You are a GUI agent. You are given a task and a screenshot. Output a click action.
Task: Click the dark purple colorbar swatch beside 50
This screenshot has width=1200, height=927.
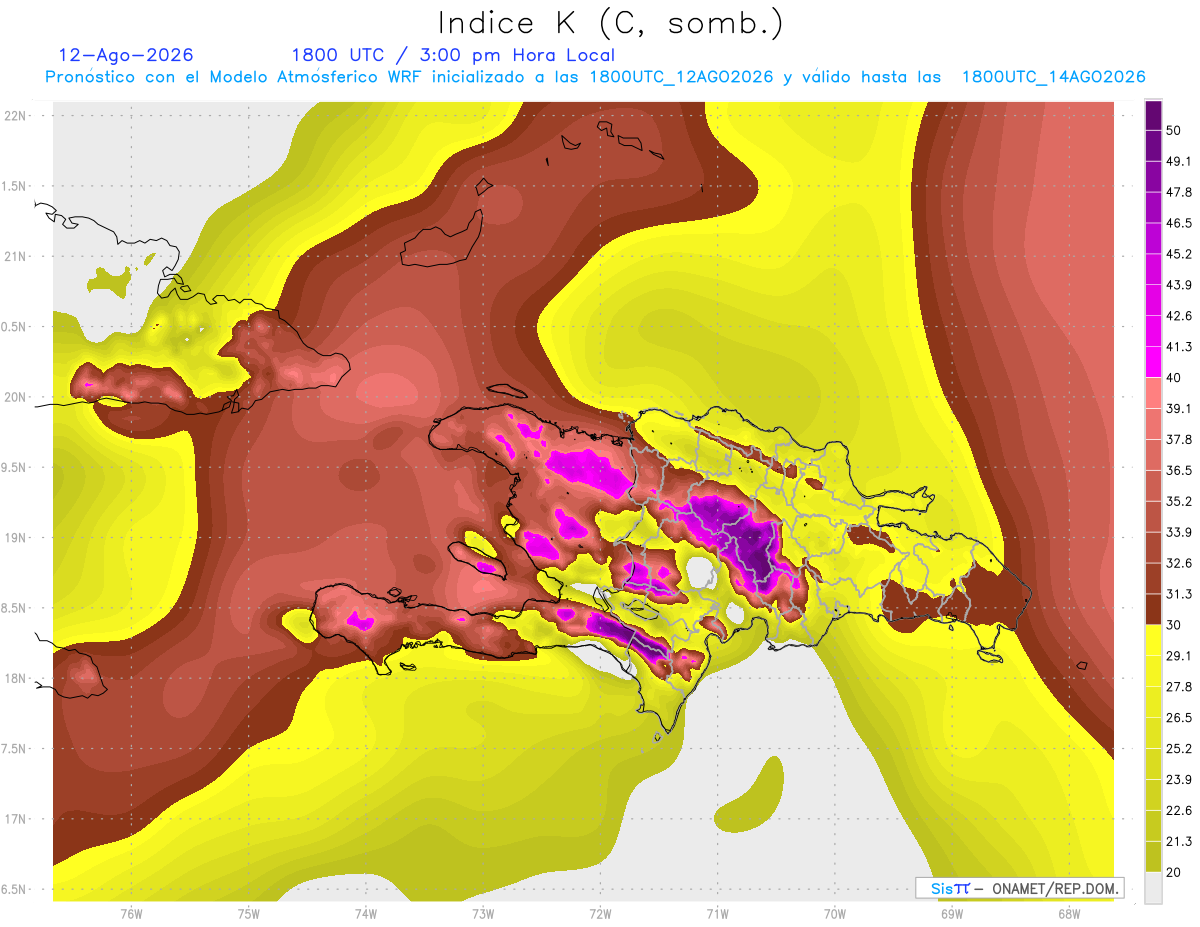(1153, 113)
